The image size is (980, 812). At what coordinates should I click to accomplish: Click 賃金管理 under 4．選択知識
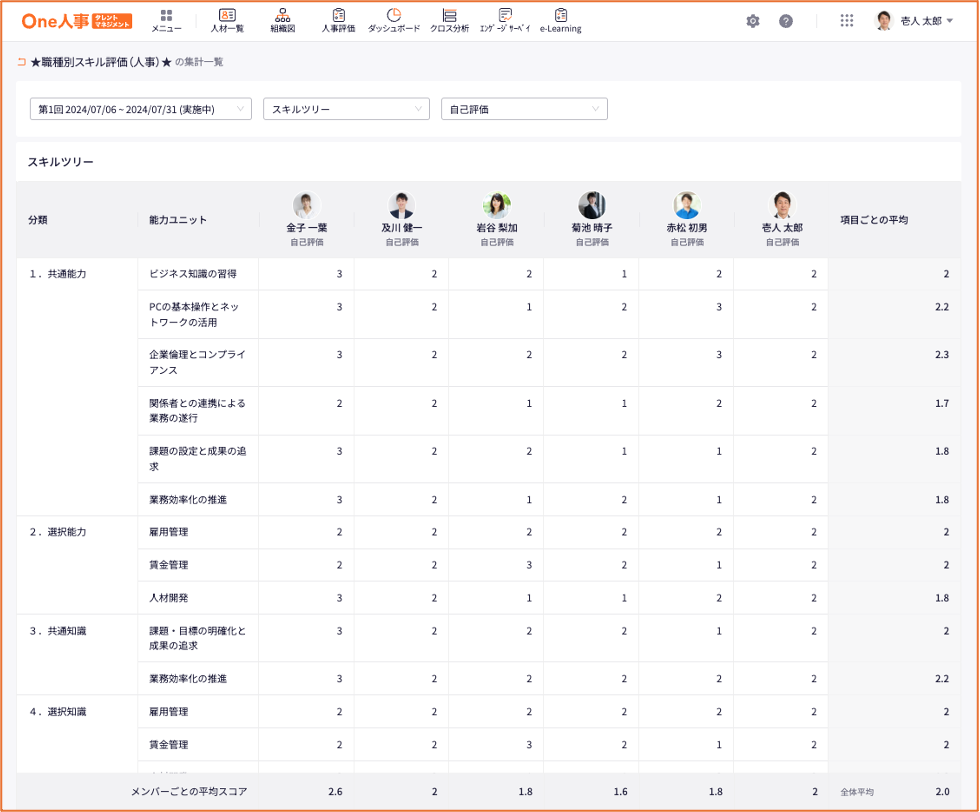(x=168, y=744)
